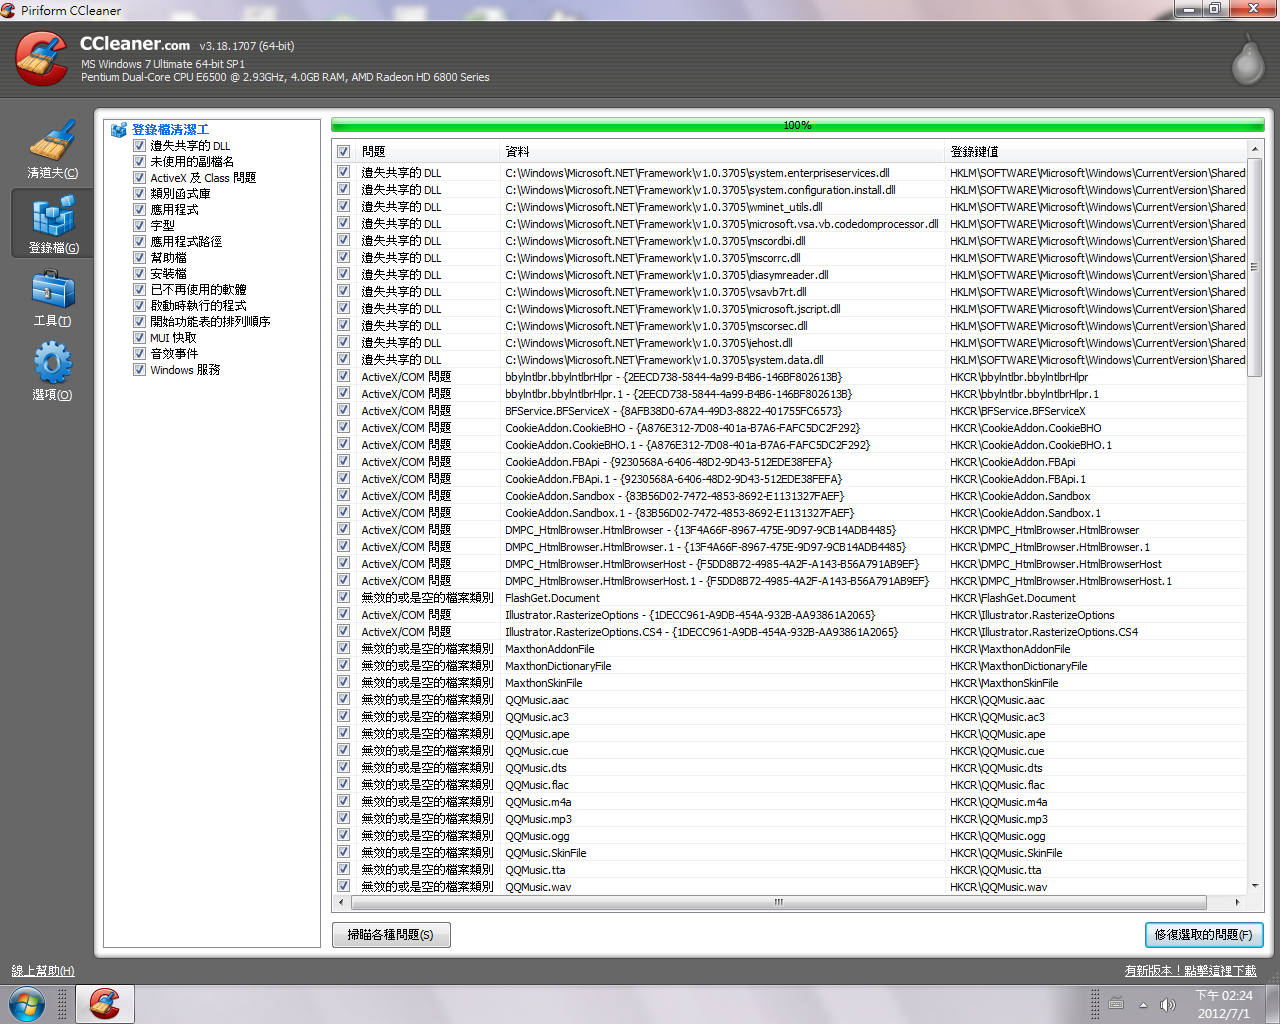Select jehost.dll data row

[x=791, y=343]
